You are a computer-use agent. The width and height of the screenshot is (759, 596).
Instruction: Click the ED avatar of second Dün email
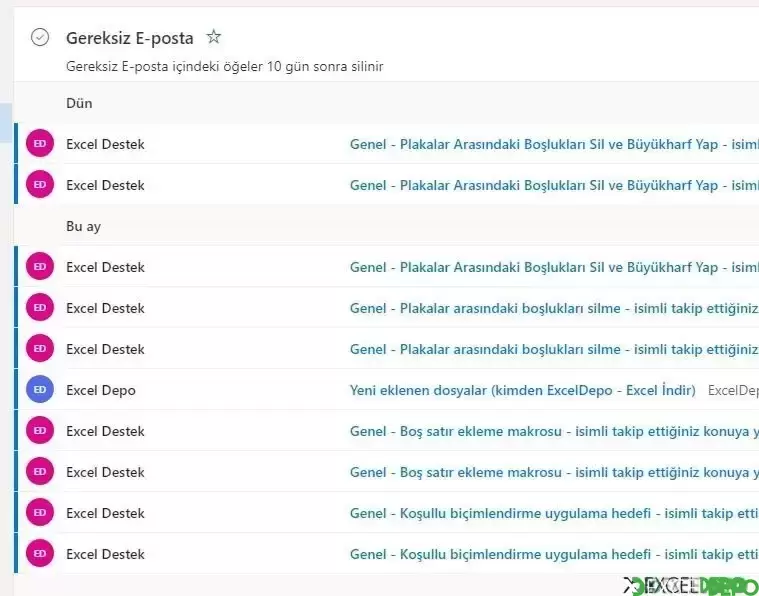click(x=40, y=184)
